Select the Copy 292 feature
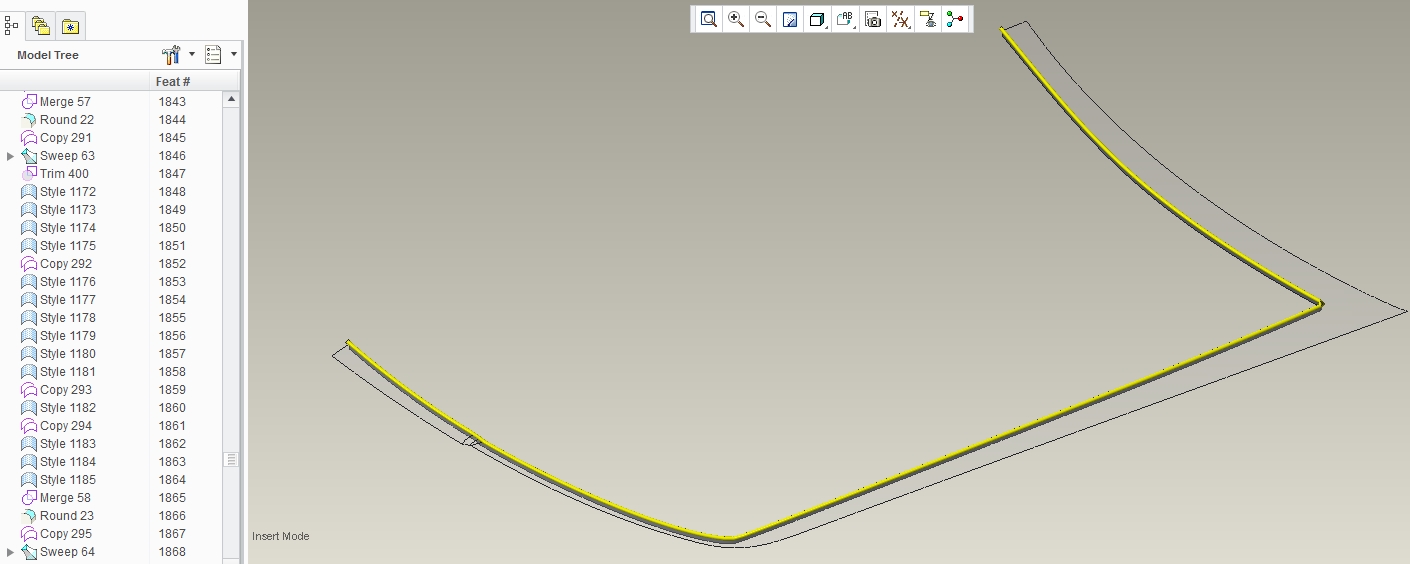This screenshot has width=1410, height=564. pyautogui.click(x=57, y=264)
